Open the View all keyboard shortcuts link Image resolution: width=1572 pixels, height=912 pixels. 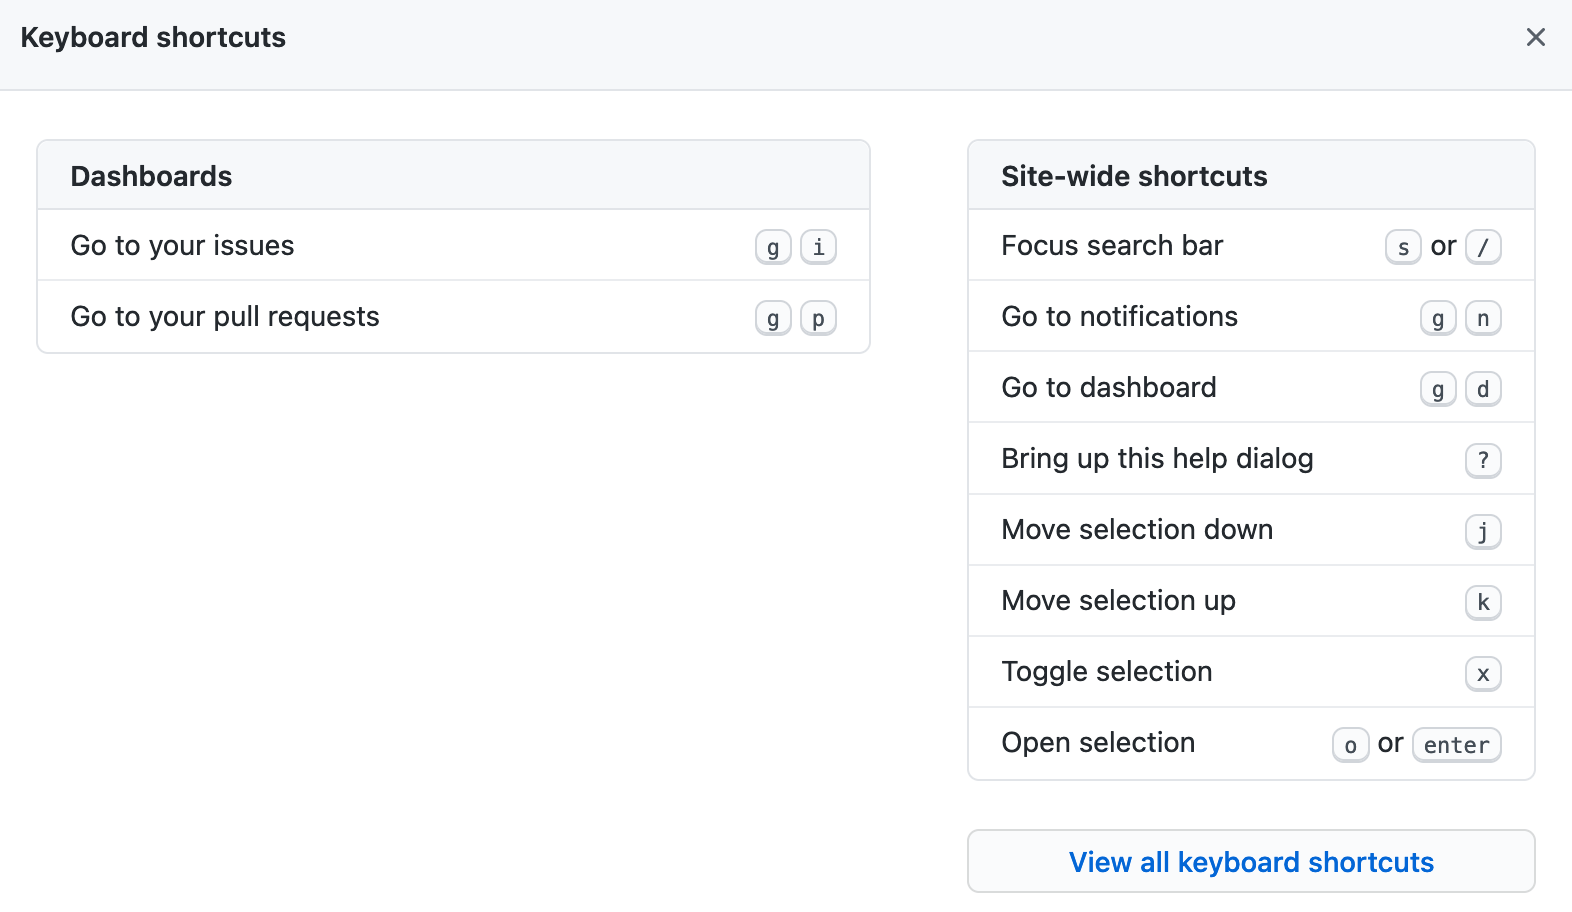(x=1250, y=862)
